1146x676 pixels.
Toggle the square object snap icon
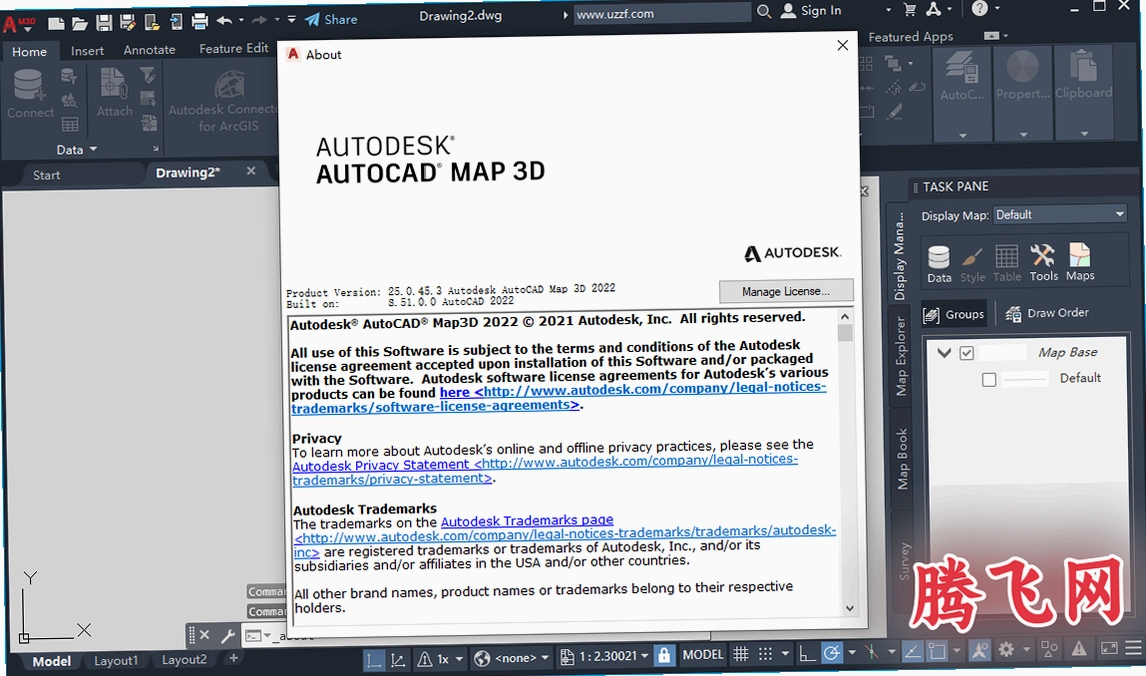(x=937, y=650)
